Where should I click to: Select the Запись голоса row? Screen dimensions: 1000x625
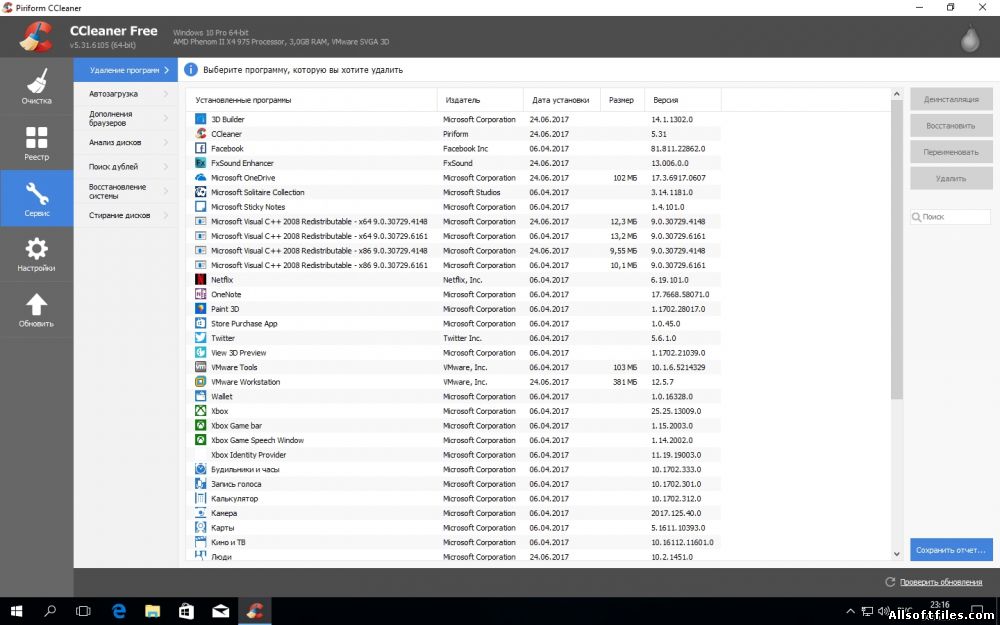[453, 484]
